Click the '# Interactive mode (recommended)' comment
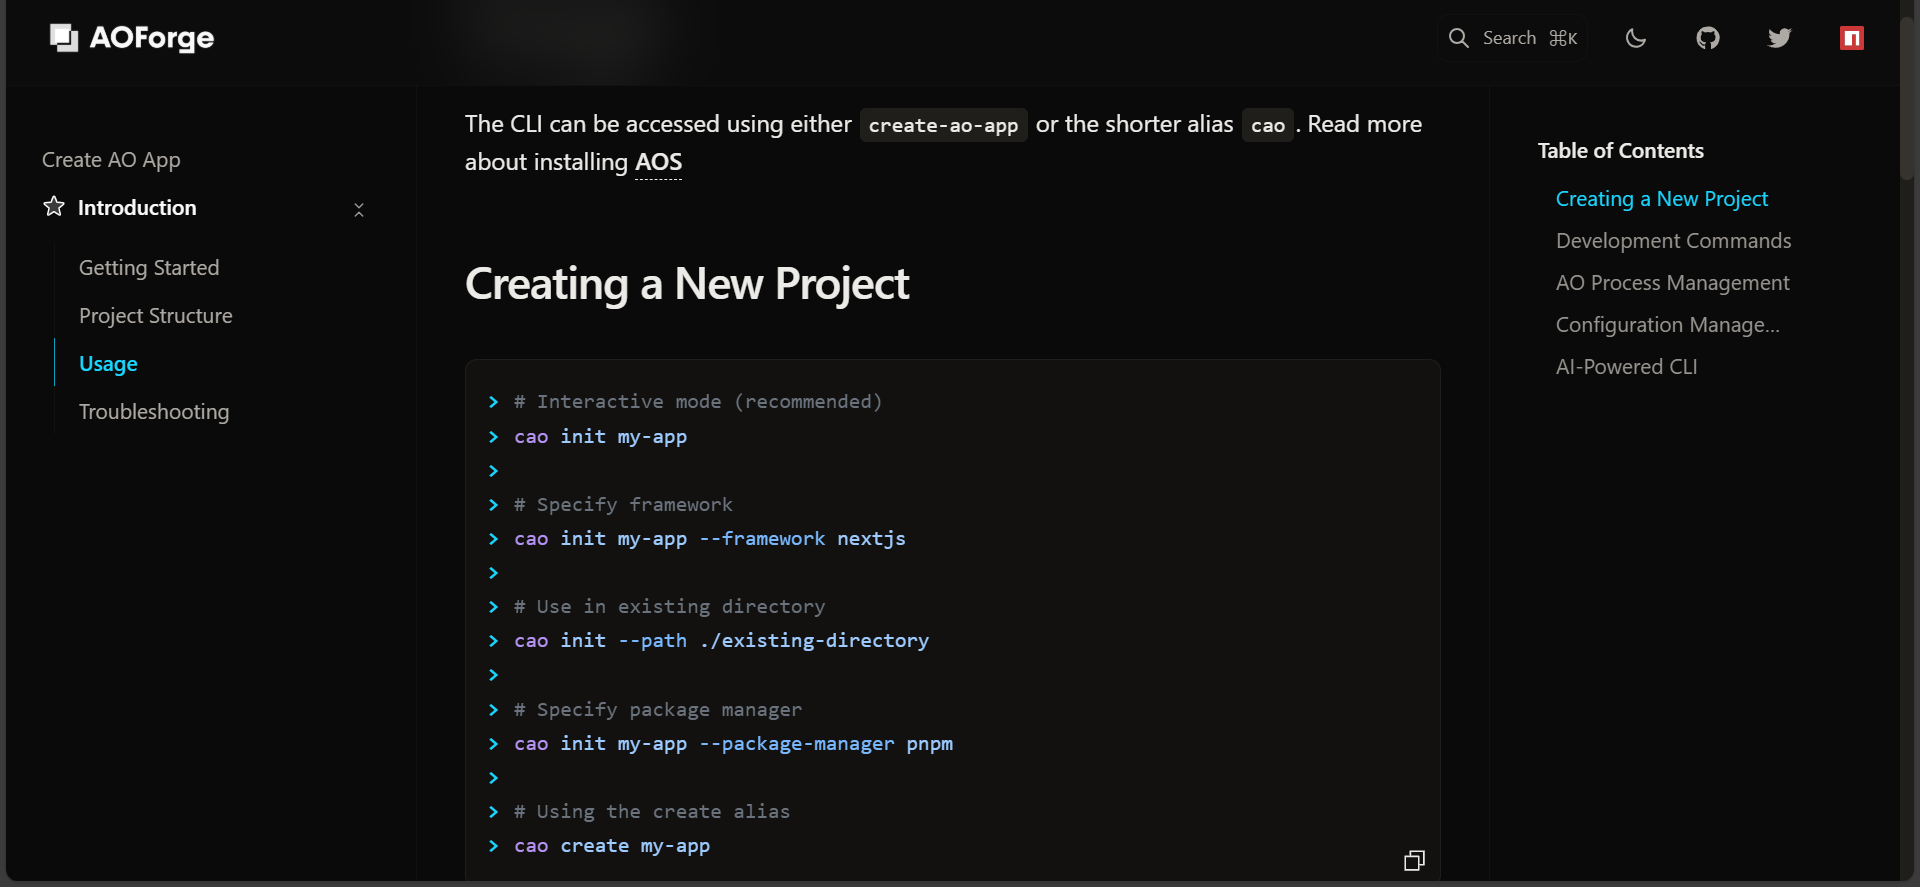This screenshot has height=887, width=1920. click(x=698, y=402)
